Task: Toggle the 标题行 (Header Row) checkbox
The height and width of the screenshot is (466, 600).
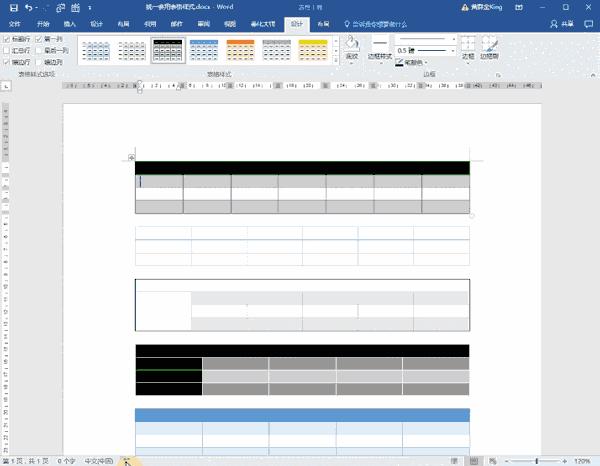Action: pyautogui.click(x=6, y=39)
